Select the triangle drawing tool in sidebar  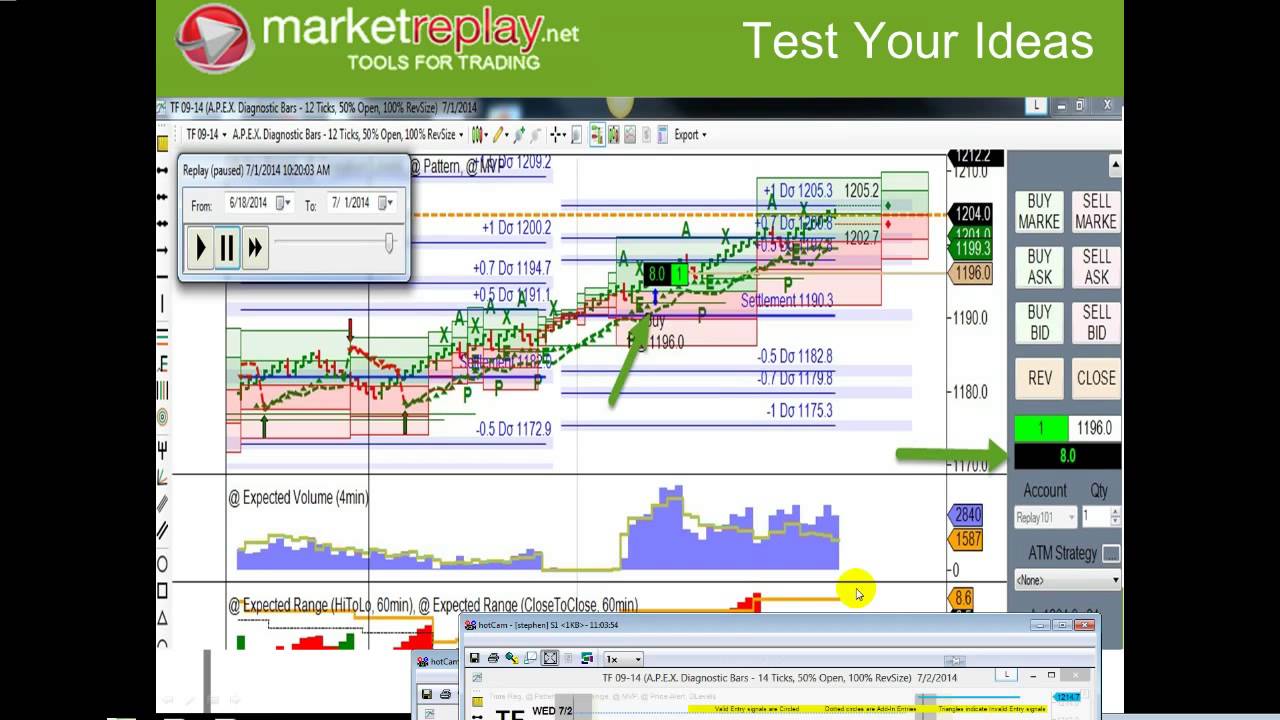(163, 617)
